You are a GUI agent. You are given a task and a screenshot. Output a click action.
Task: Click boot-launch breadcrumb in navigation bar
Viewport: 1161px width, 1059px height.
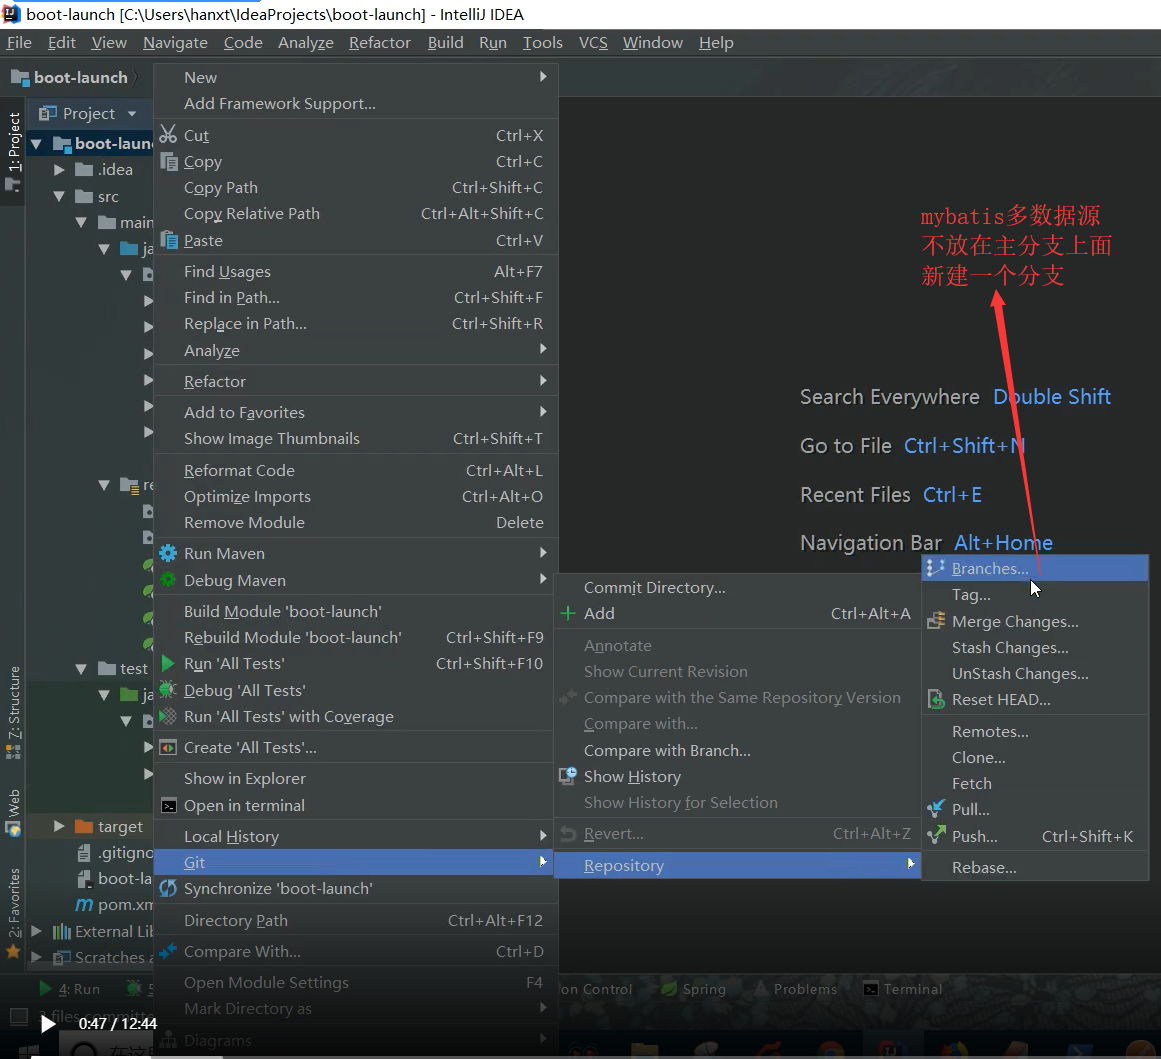[x=70, y=77]
